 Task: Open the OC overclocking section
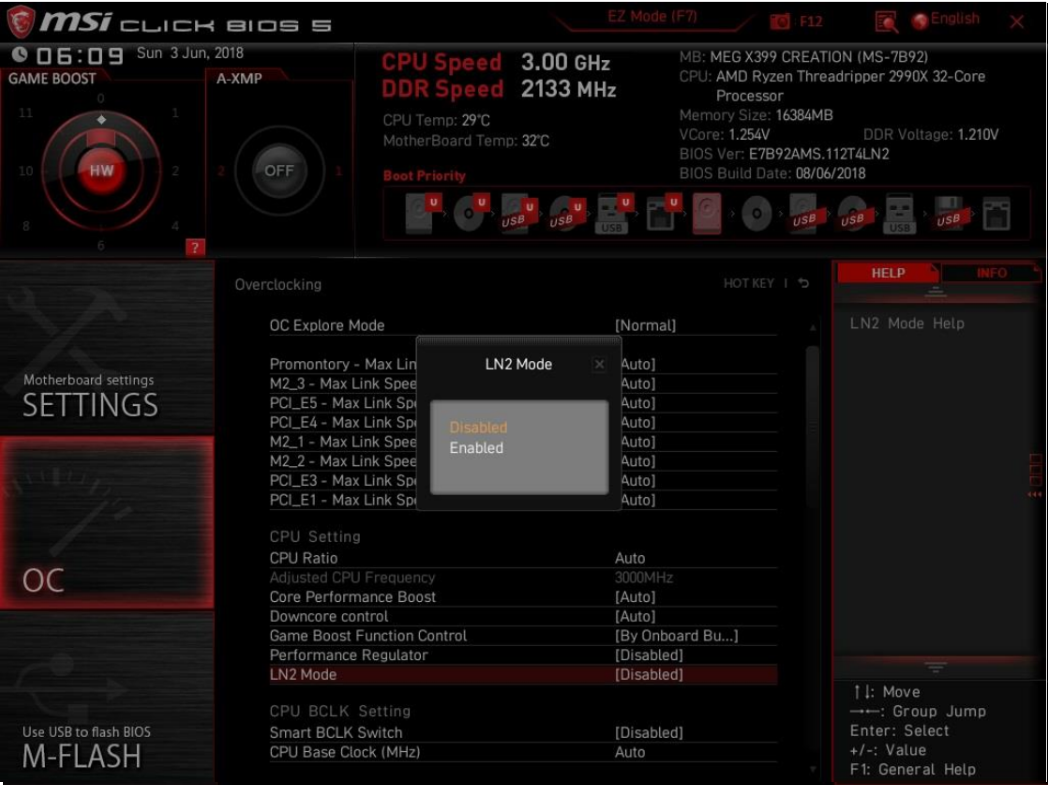(x=107, y=522)
